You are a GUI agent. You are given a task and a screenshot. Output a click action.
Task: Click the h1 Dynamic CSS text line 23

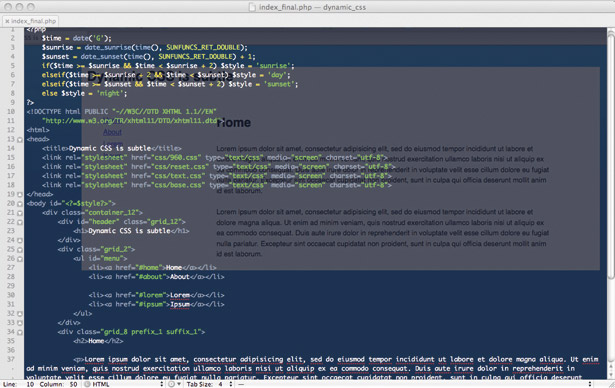coord(129,231)
